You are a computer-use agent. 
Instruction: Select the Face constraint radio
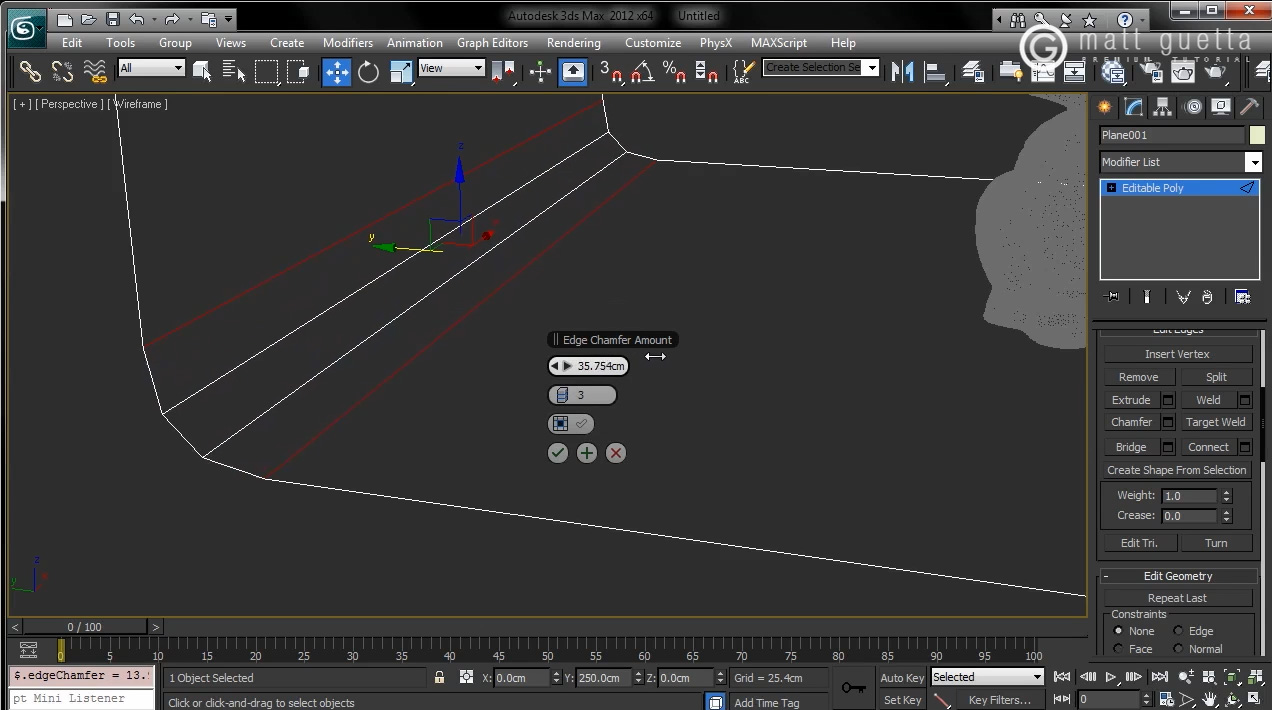click(x=1118, y=649)
